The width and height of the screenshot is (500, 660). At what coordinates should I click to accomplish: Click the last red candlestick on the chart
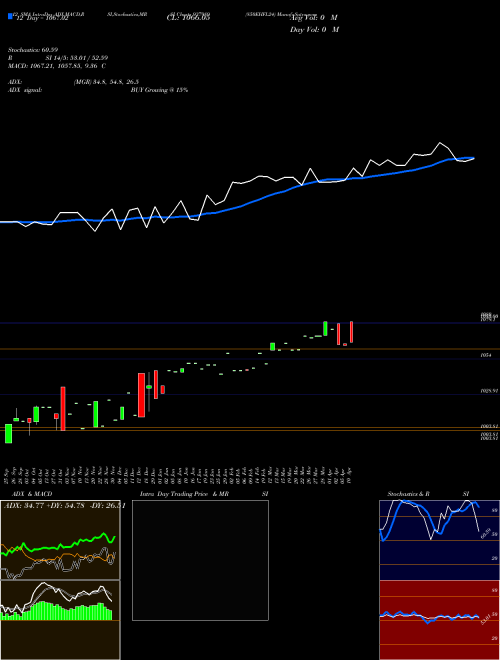(351, 332)
